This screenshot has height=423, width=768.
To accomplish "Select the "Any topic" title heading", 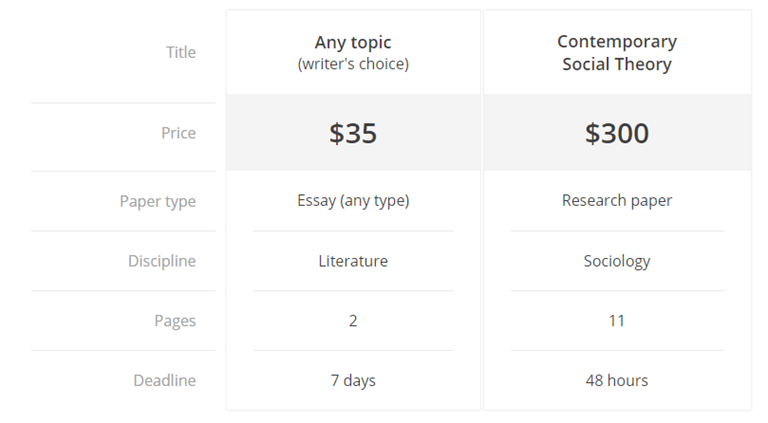I will 353,43.
